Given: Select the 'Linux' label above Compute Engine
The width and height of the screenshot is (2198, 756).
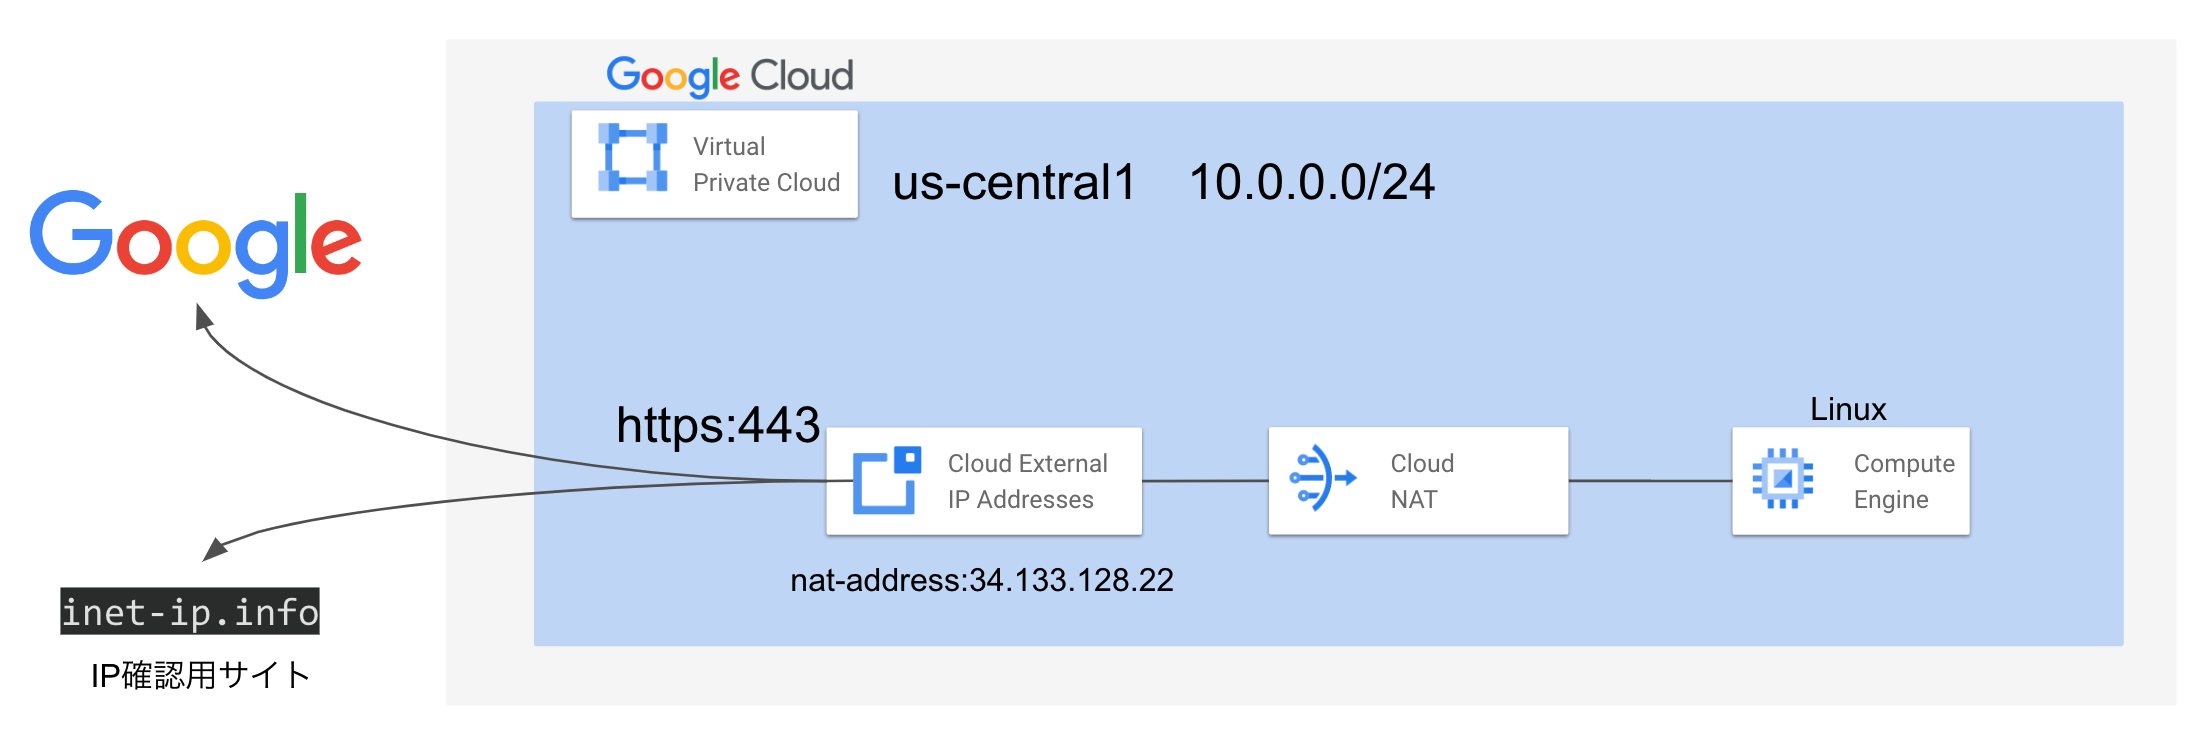Looking at the screenshot, I should [x=1848, y=409].
